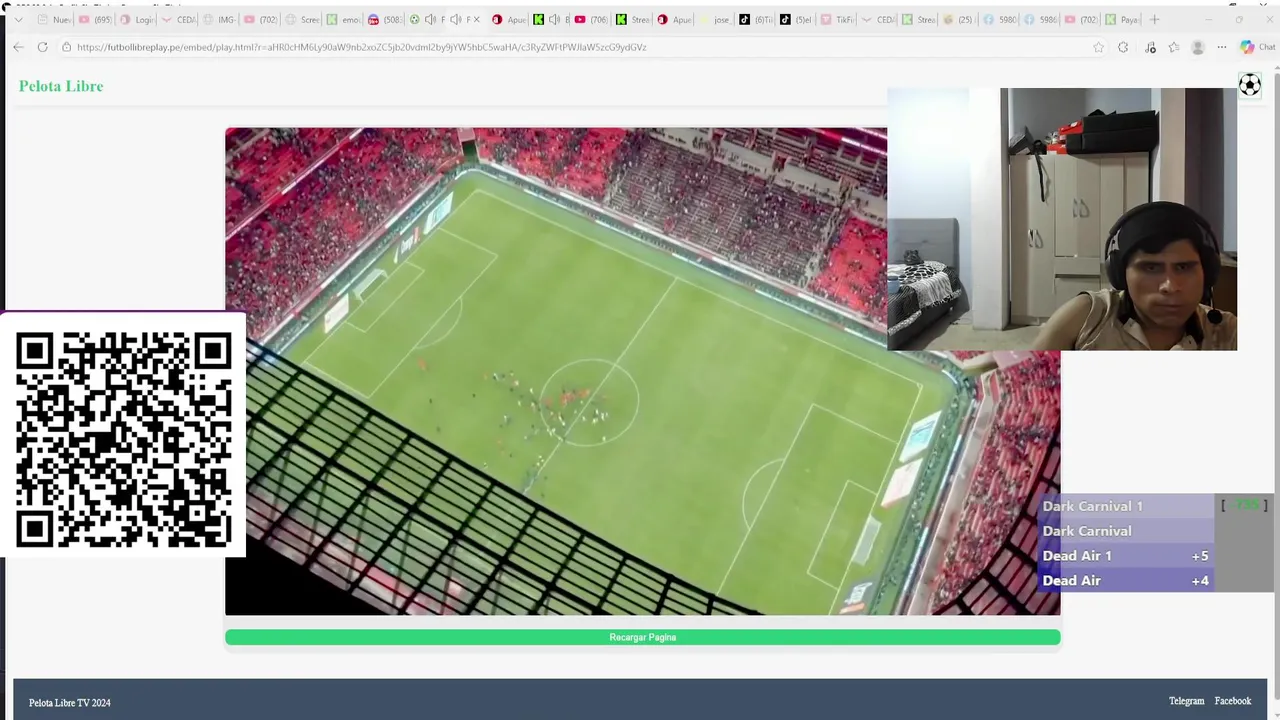Switch to the Scree tab
This screenshot has width=1280, height=720.
pos(301,19)
